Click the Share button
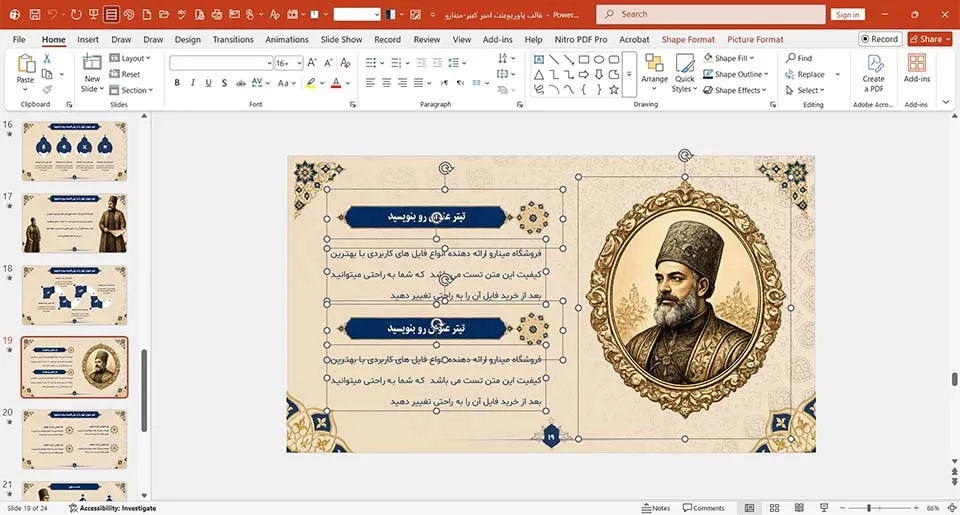Screen dimensions: 960x515 pyautogui.click(x=929, y=39)
